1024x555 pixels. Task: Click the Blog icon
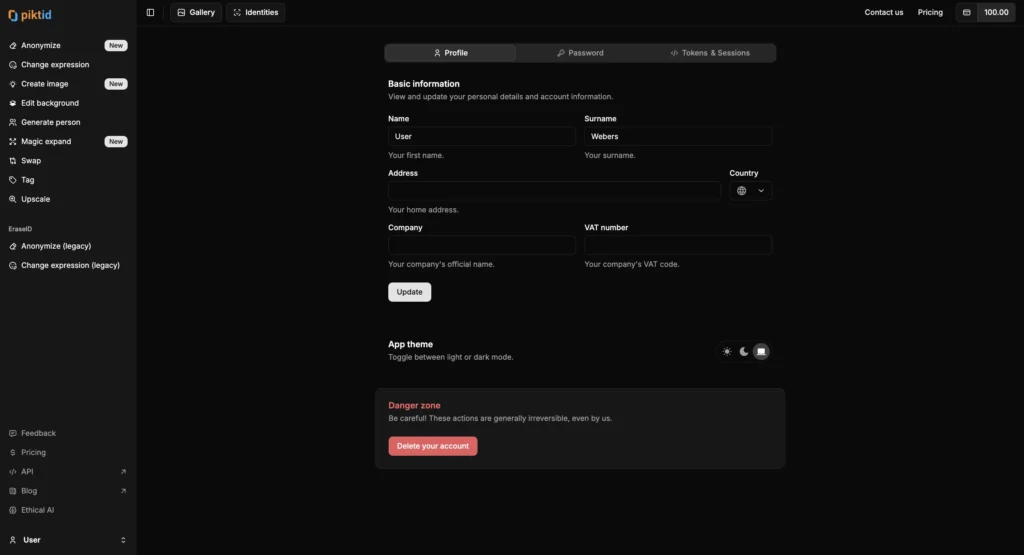(x=12, y=491)
